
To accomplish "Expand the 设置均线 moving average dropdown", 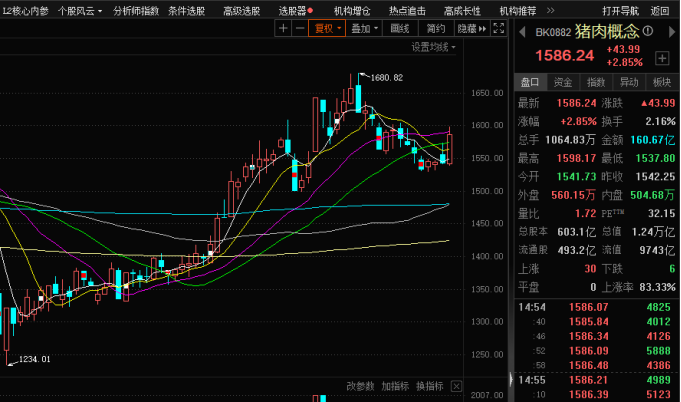I will tap(435, 46).
